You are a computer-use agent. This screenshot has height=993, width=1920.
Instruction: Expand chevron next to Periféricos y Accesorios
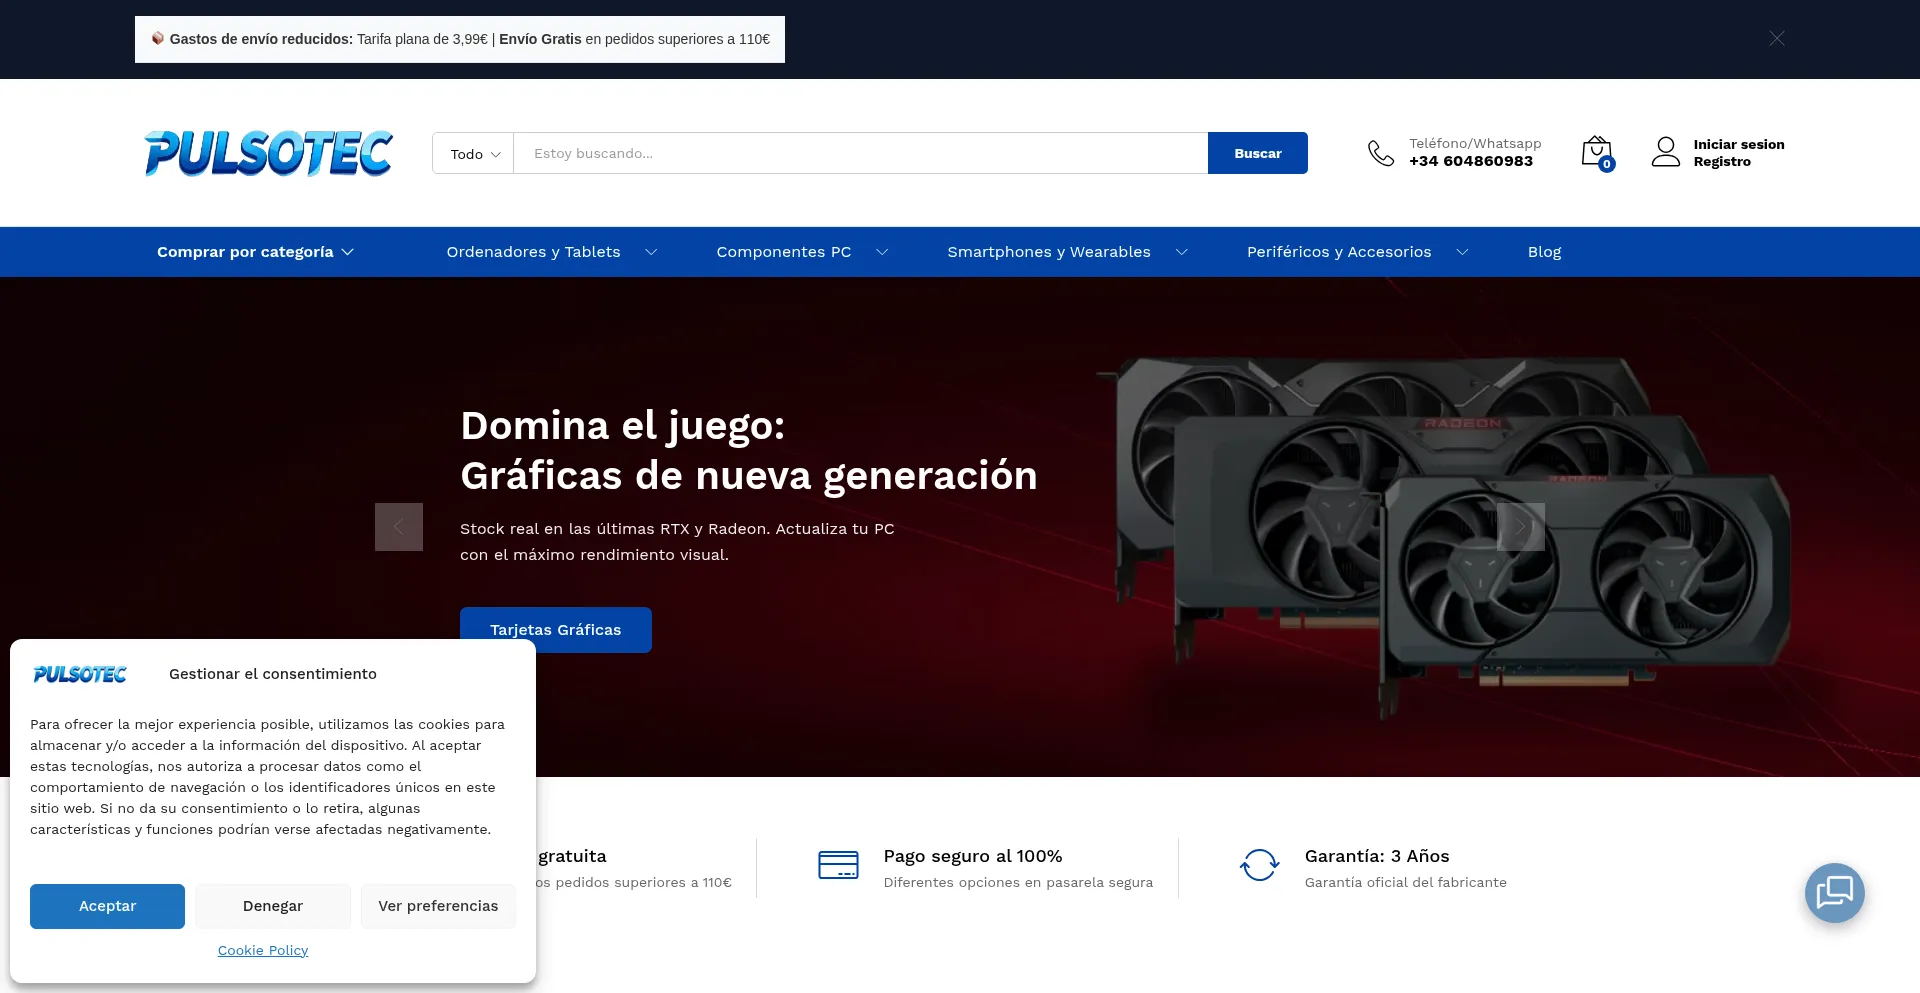point(1462,252)
